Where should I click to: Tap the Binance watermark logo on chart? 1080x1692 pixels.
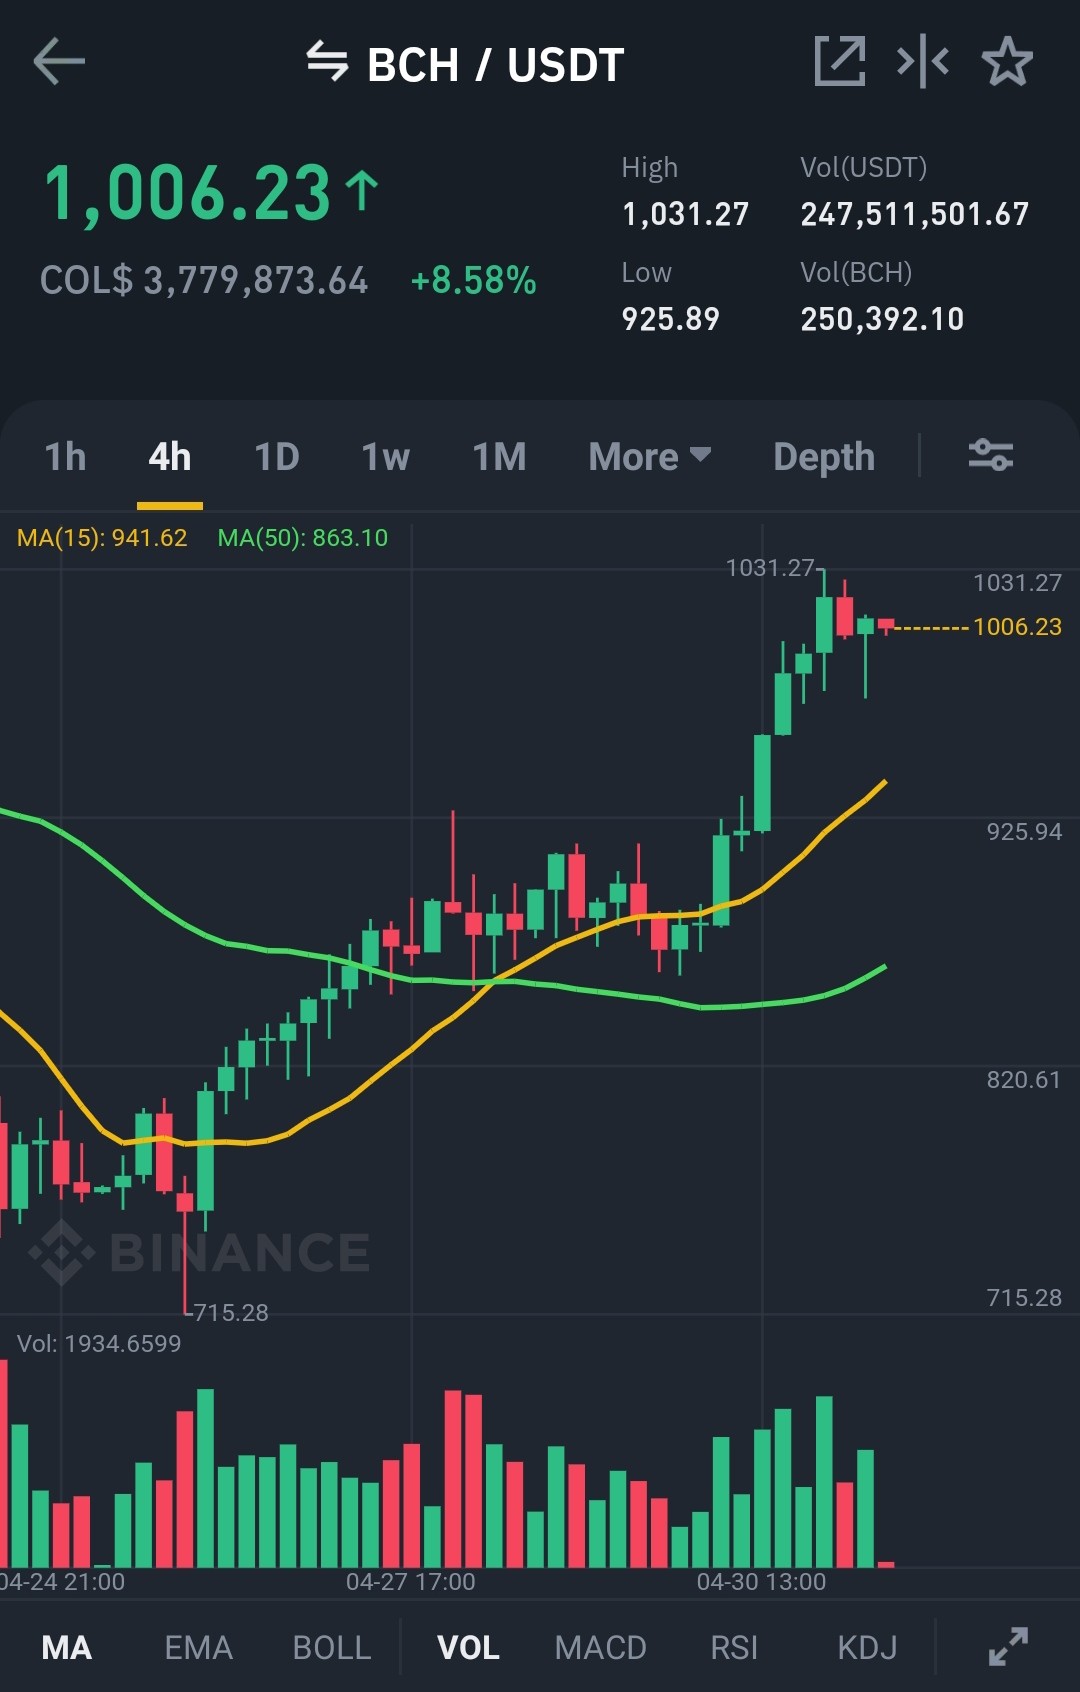tap(200, 1252)
